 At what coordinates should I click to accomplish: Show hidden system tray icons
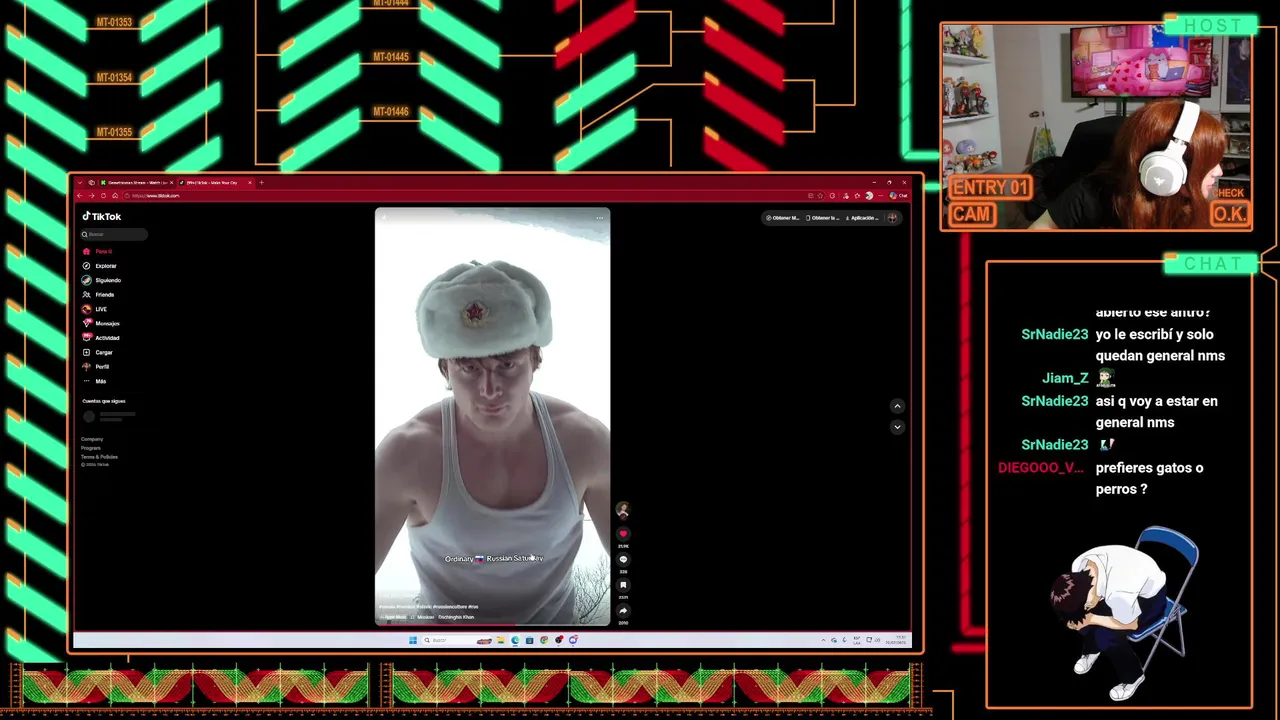pos(823,640)
